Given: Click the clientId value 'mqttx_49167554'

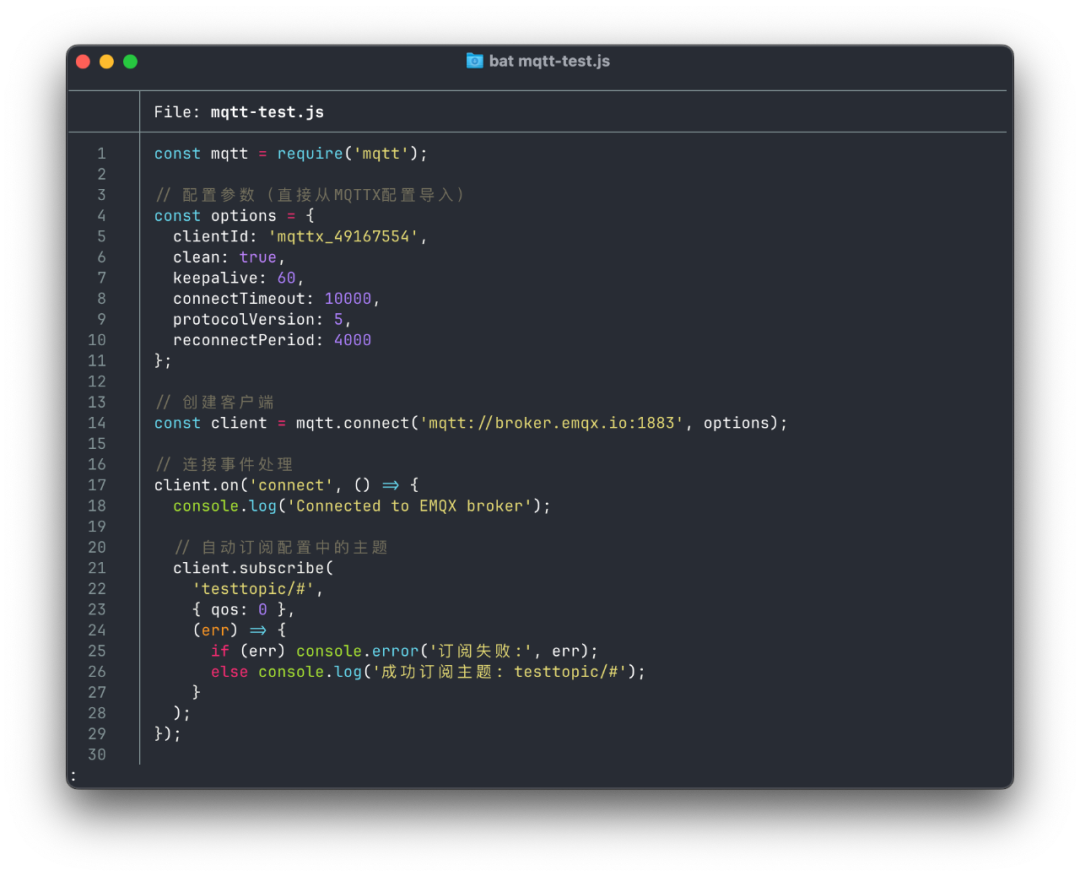Looking at the screenshot, I should click(x=343, y=237).
